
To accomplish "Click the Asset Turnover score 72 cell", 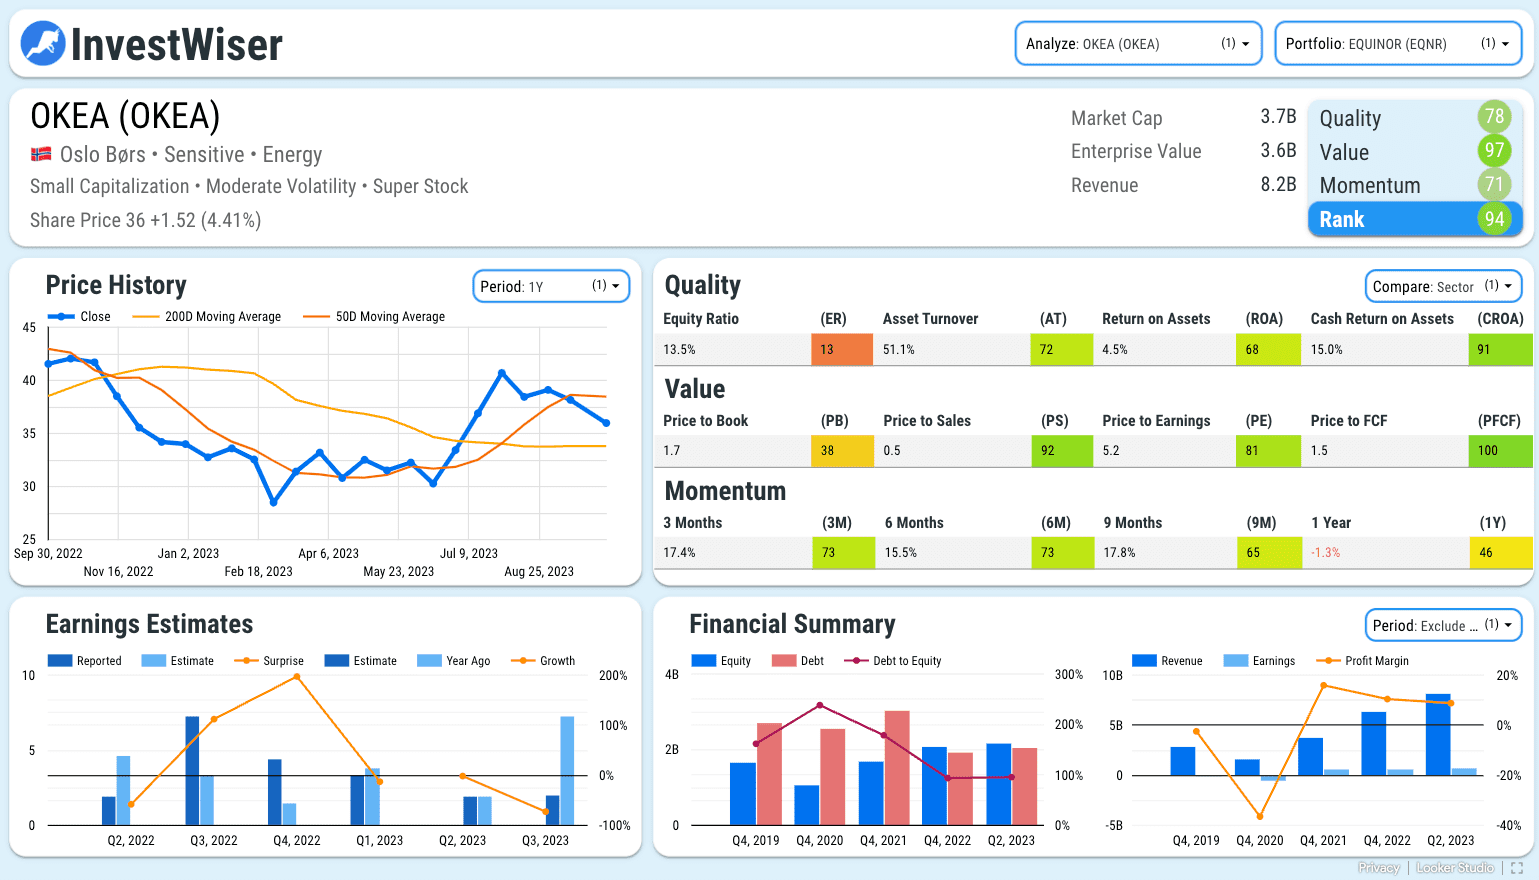I will point(1061,350).
